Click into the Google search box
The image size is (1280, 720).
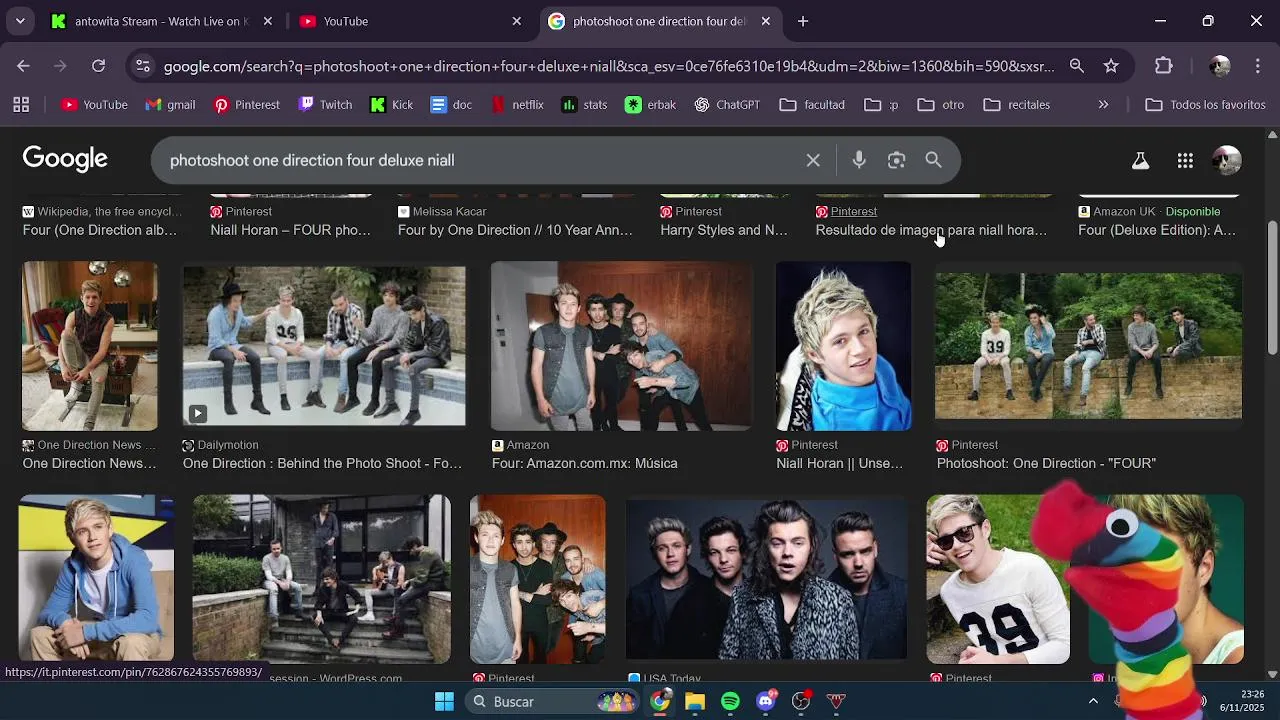pyautogui.click(x=480, y=160)
